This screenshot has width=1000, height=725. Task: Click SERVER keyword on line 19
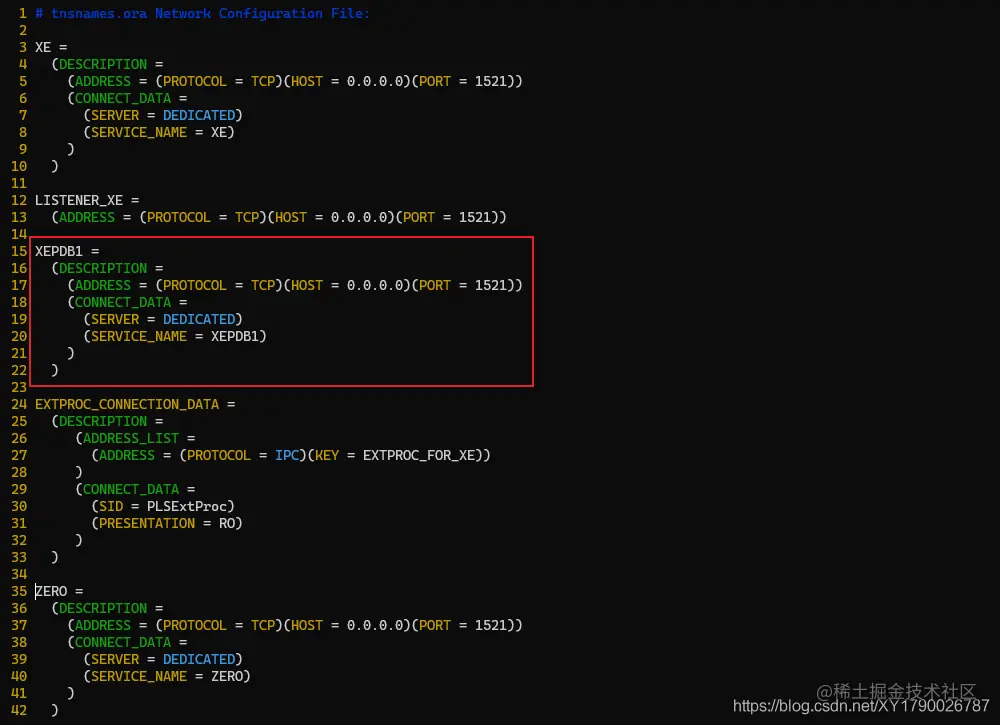point(115,319)
